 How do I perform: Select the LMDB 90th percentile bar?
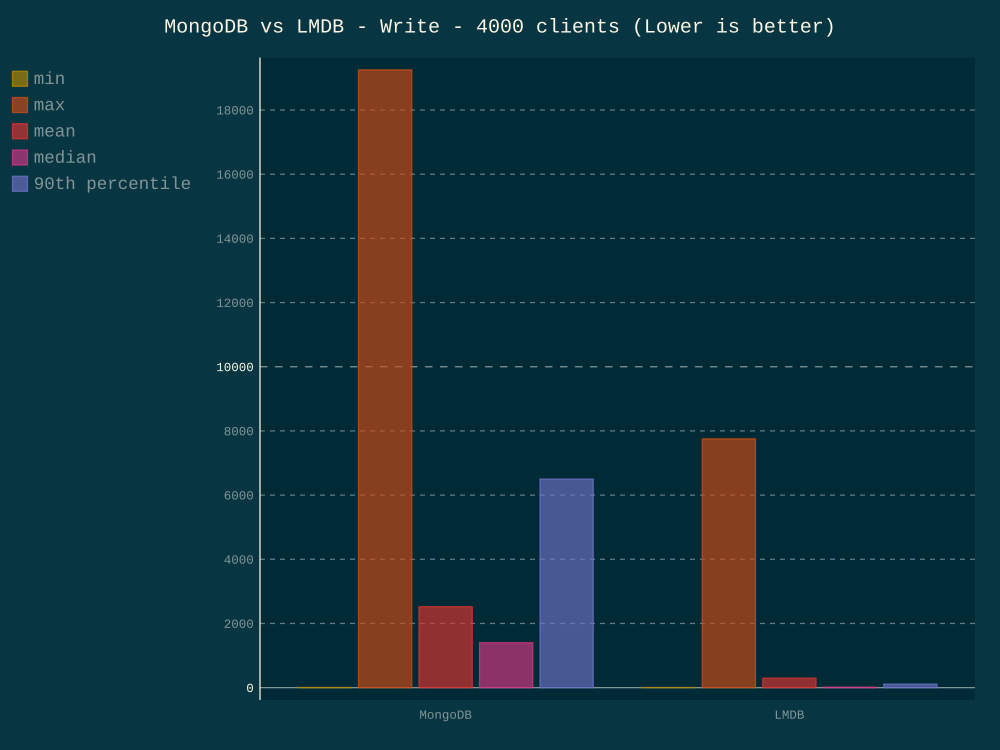[x=910, y=686]
